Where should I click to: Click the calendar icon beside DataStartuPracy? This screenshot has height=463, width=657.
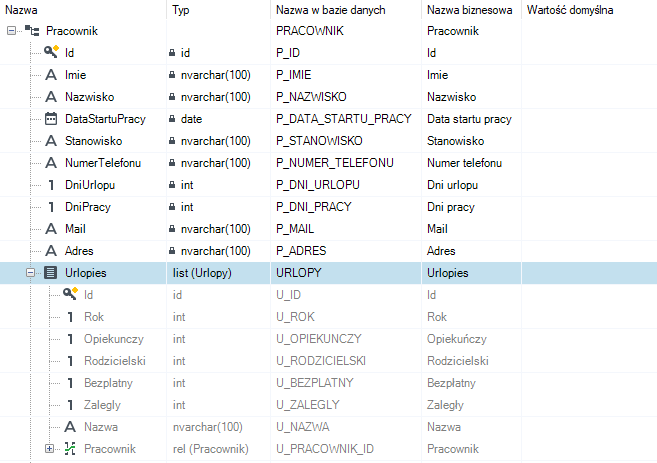click(x=51, y=119)
